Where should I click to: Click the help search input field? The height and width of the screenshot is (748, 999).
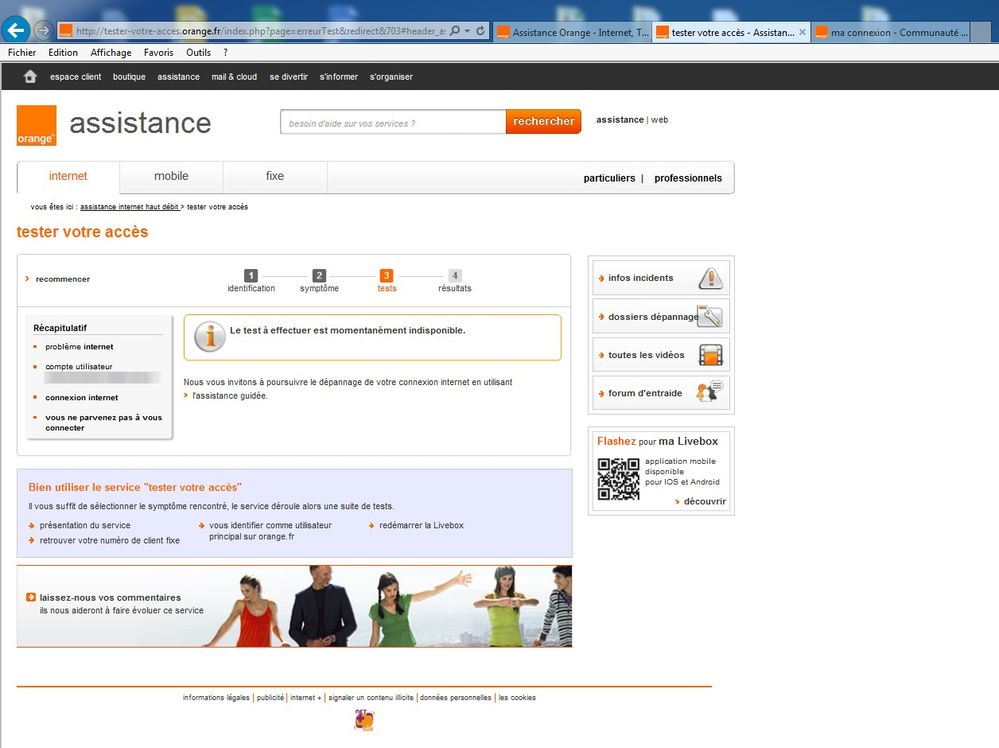pos(393,122)
